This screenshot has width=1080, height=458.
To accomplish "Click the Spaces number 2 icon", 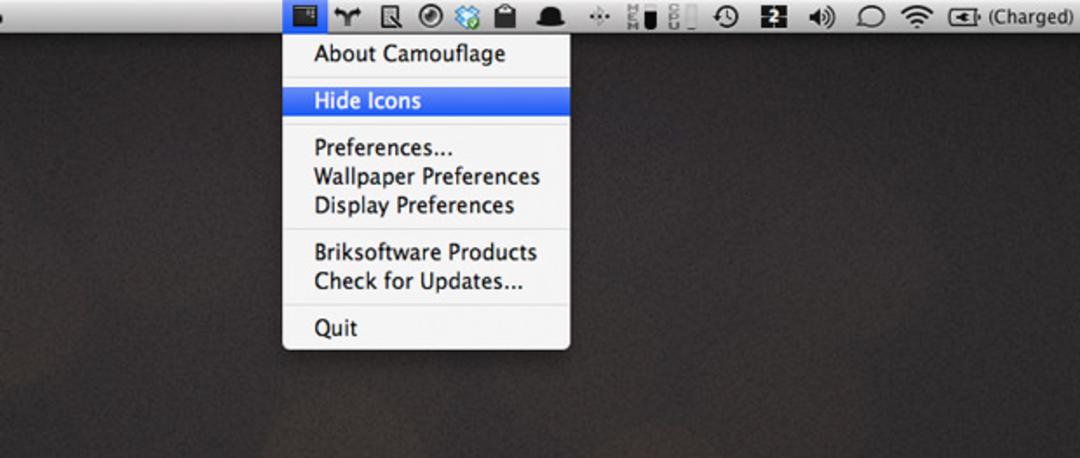I will (x=773, y=17).
